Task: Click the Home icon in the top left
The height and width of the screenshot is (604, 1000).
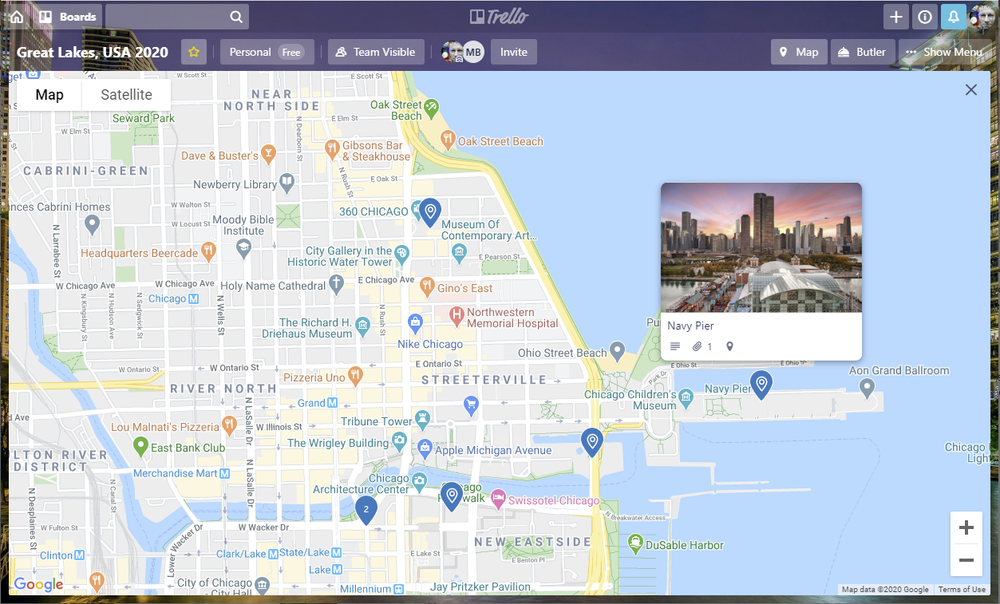Action: [15, 16]
